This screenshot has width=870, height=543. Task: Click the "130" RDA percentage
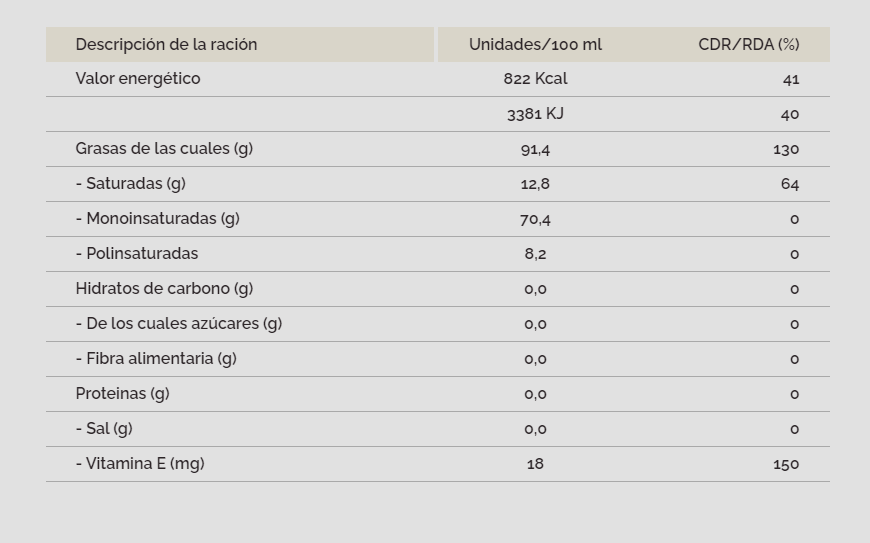[786, 149]
